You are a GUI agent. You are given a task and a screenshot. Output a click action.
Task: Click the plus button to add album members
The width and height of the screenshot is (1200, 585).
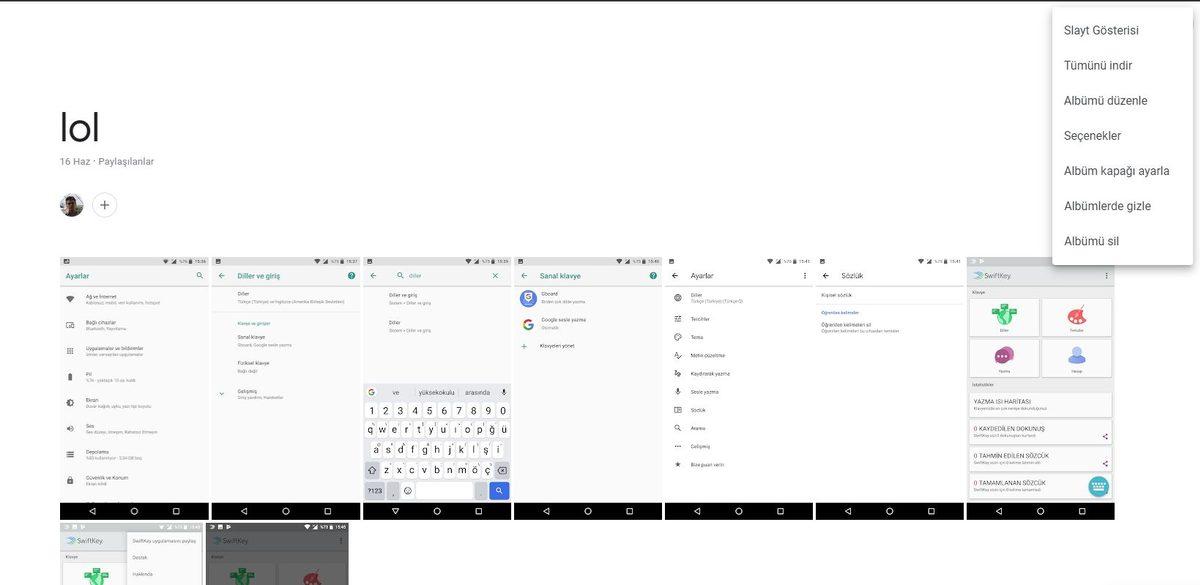(103, 203)
